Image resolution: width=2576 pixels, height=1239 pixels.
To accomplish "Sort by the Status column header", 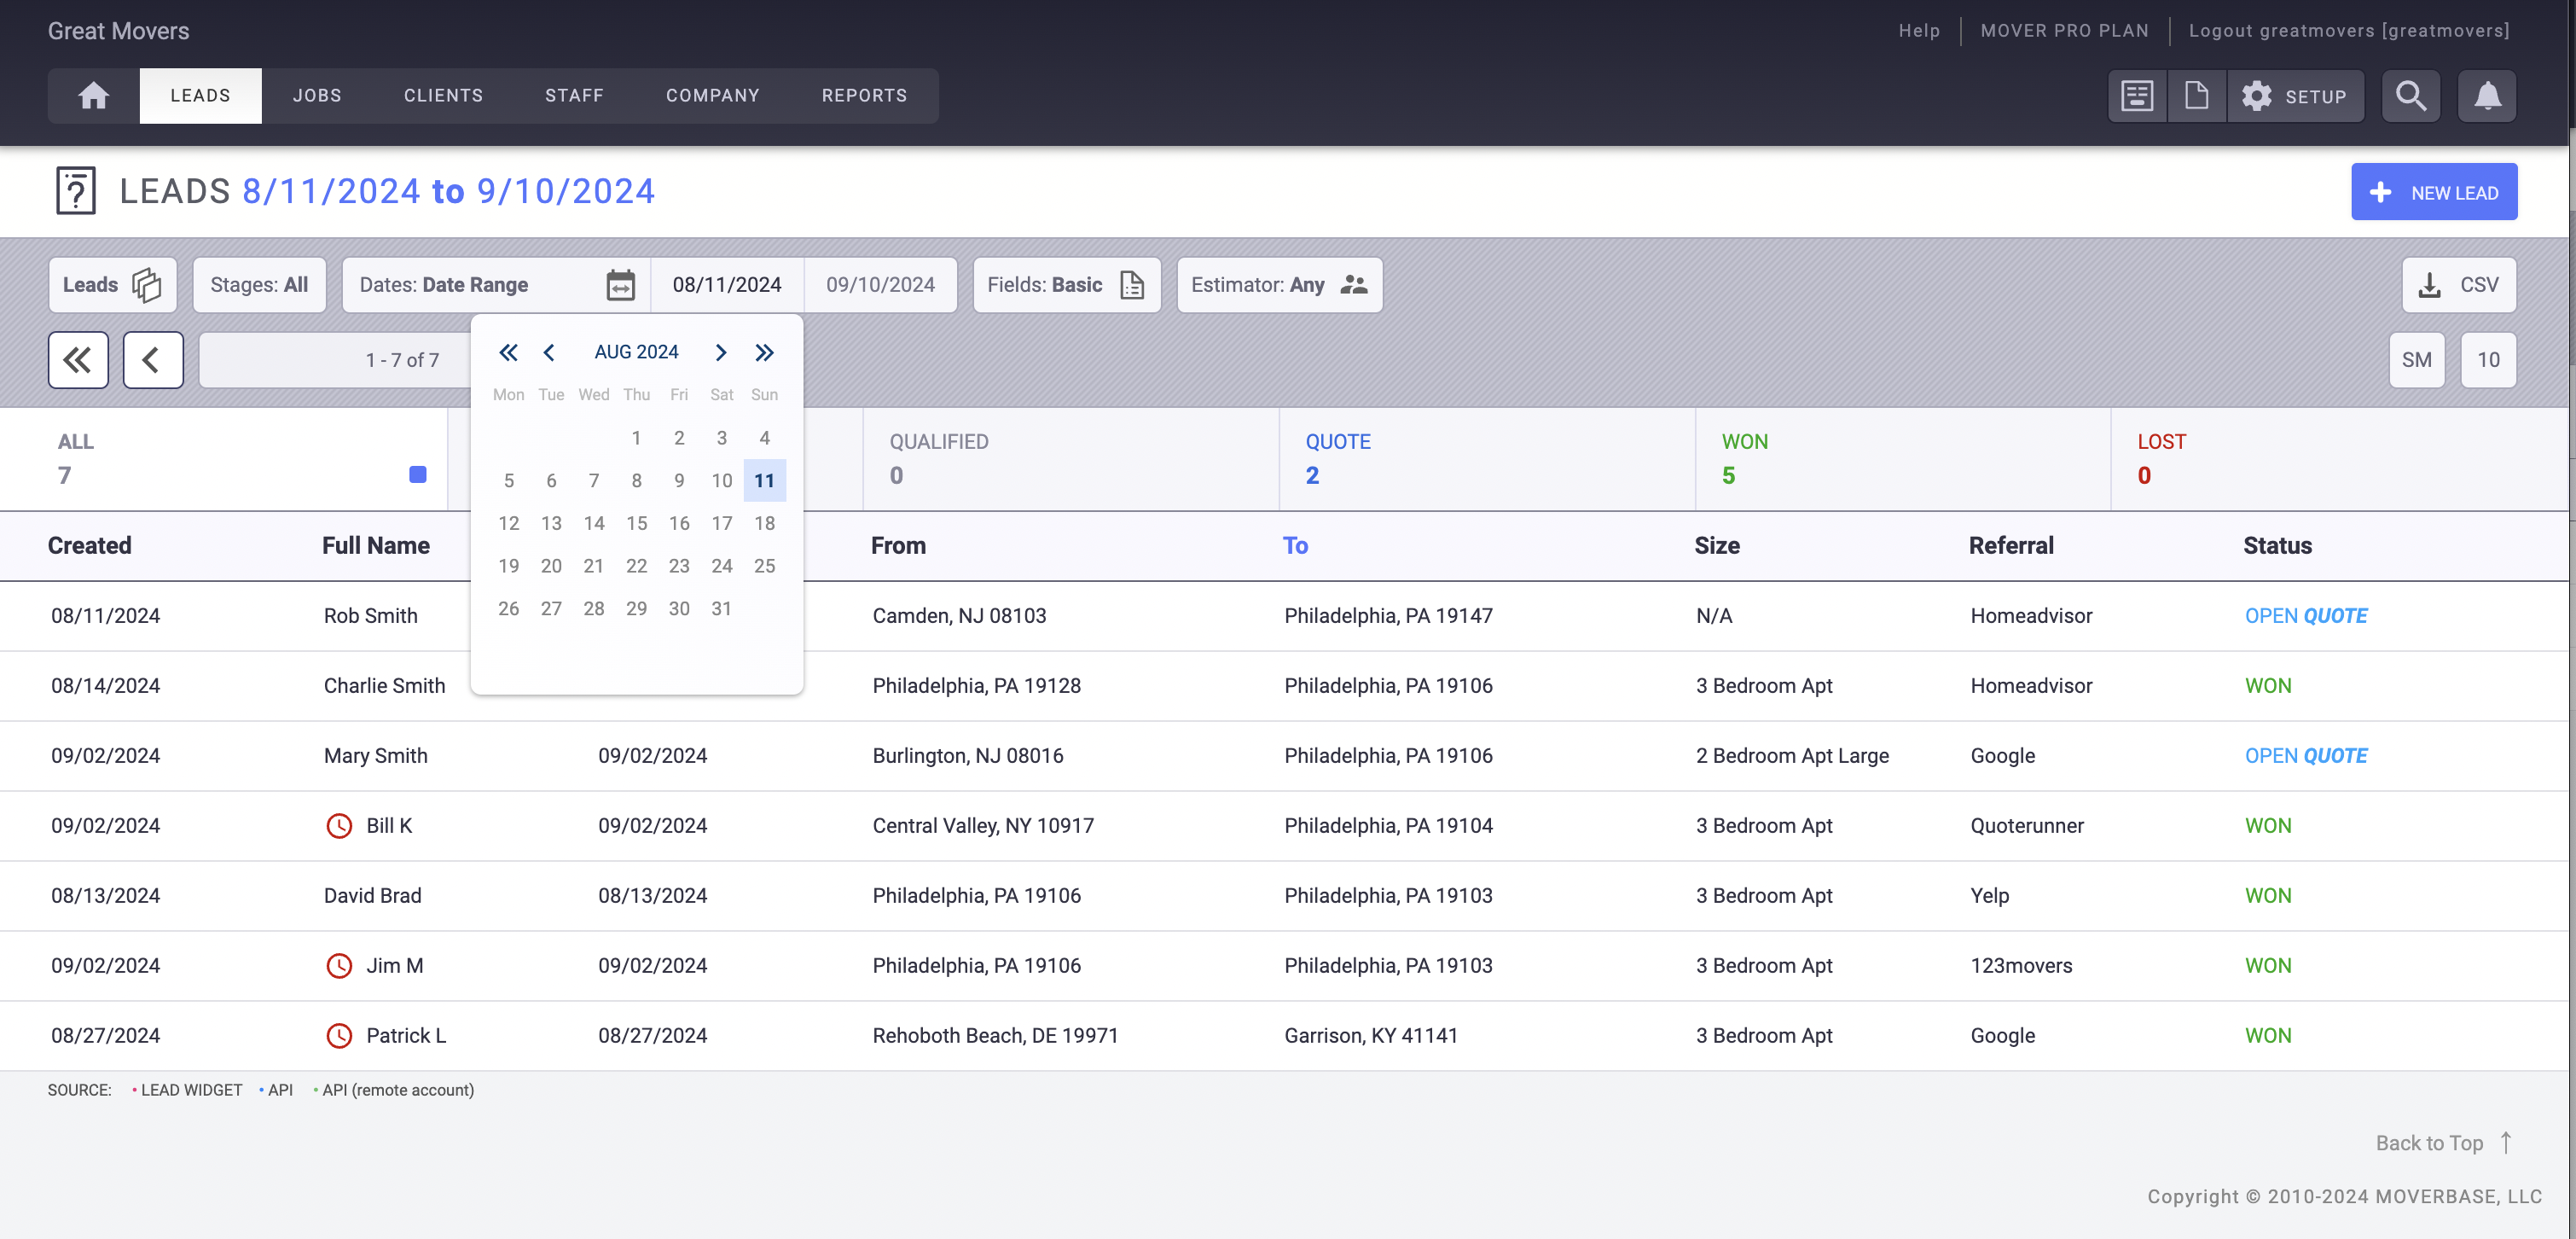I will tap(2277, 546).
